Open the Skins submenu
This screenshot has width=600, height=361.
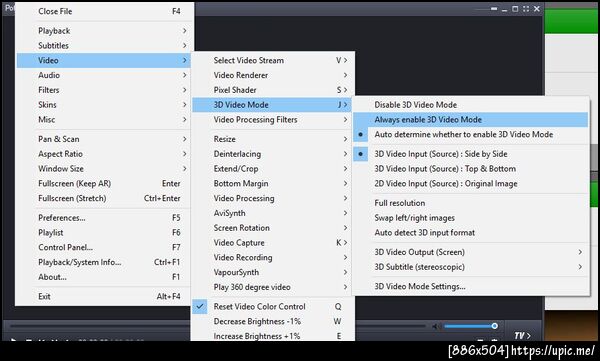pos(104,105)
